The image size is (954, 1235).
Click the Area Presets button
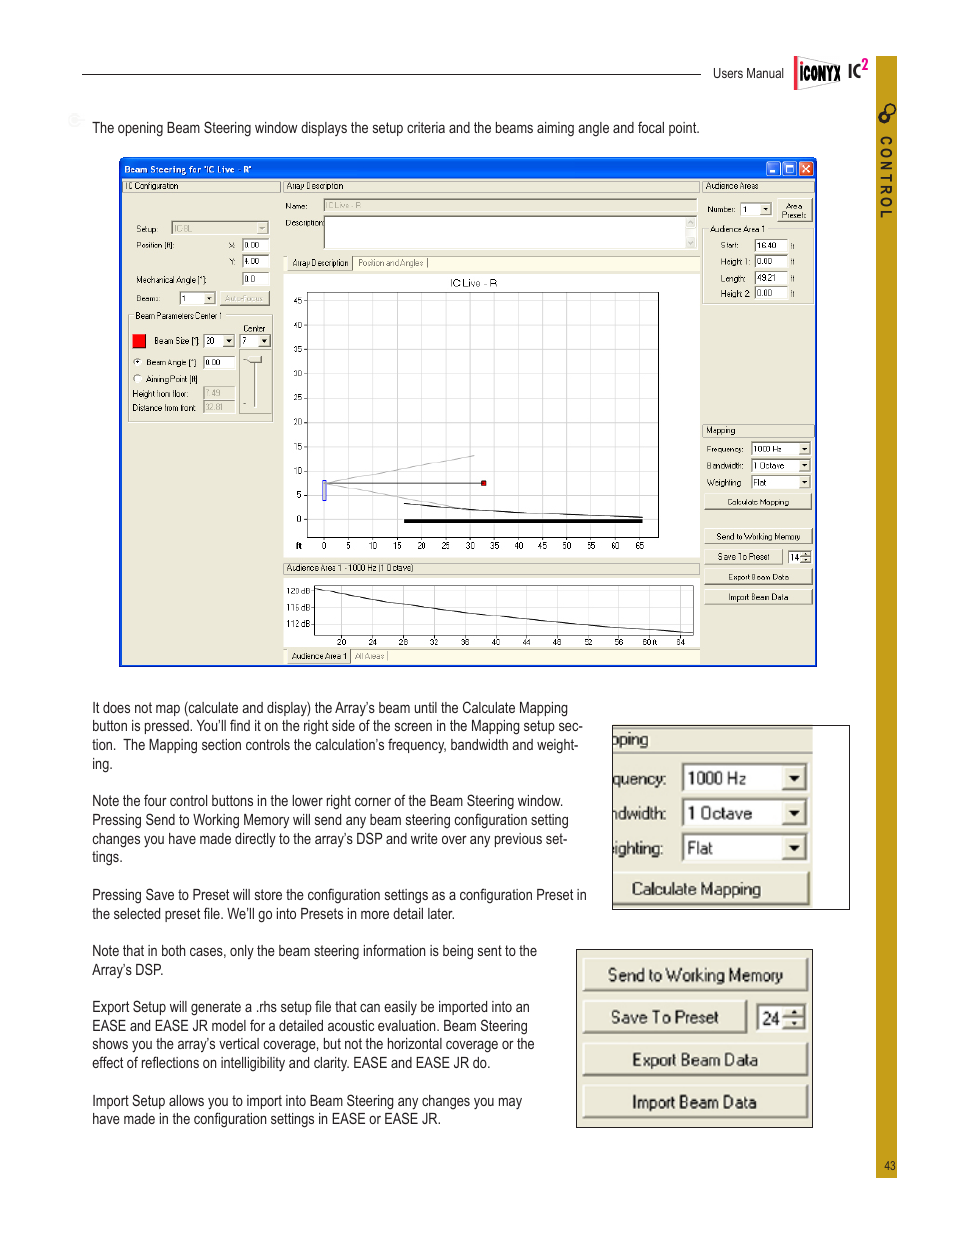[x=794, y=210]
